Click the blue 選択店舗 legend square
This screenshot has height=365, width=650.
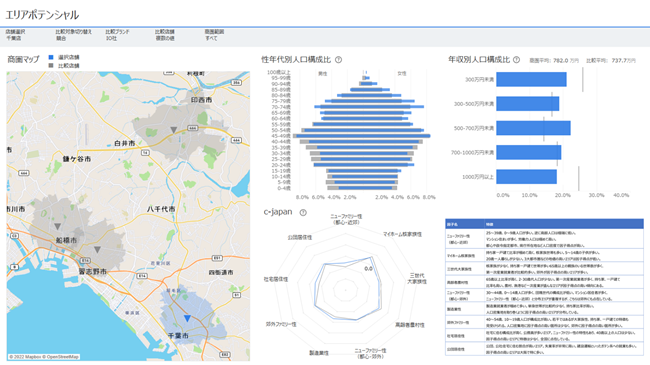tap(51, 57)
